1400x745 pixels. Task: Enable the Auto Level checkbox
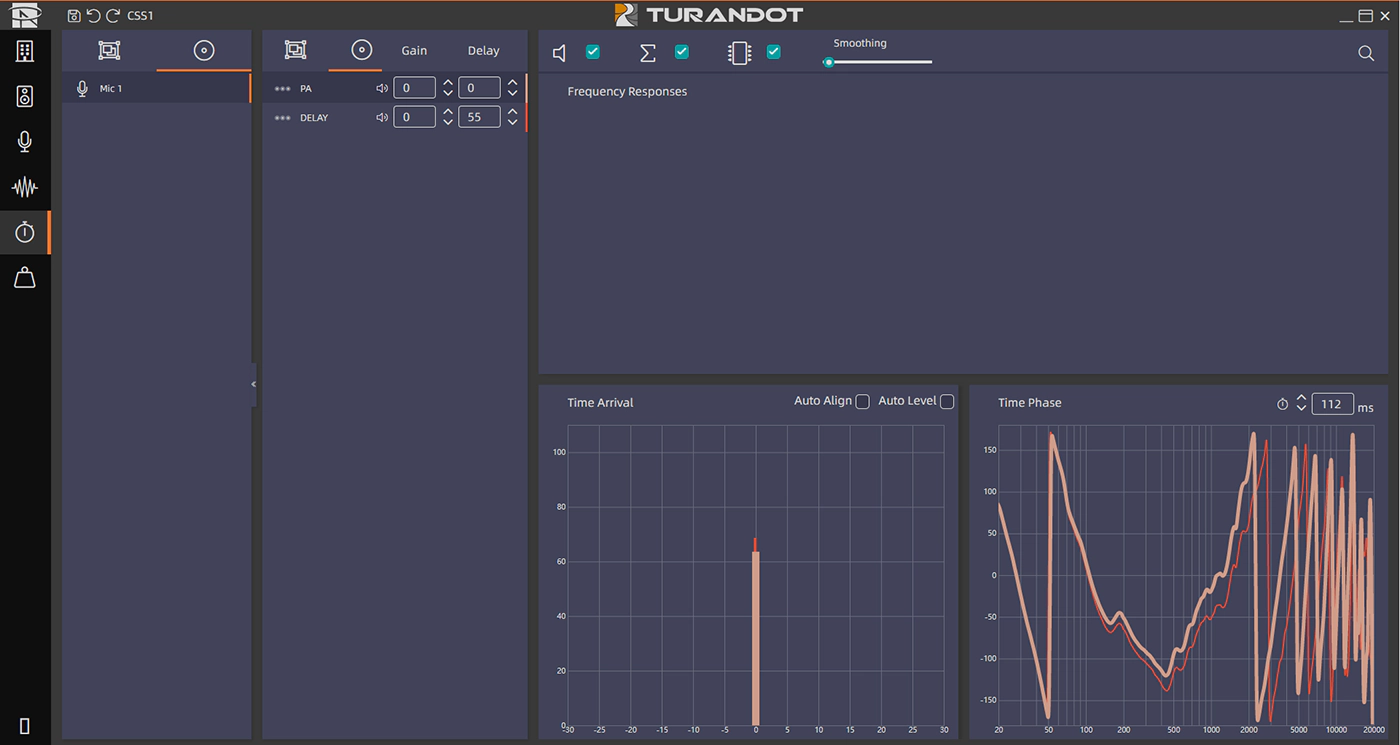click(x=946, y=402)
